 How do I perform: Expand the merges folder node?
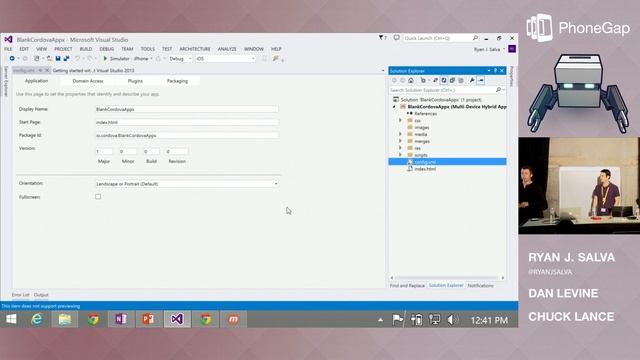pos(400,141)
